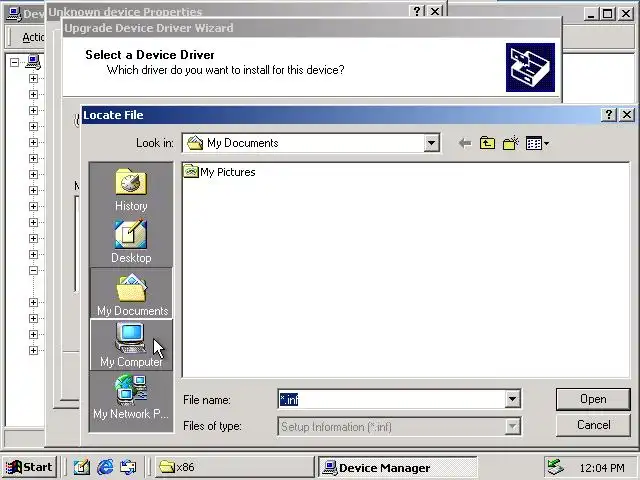This screenshot has width=640, height=480.
Task: Go back to last folder visited
Action: 464,143
